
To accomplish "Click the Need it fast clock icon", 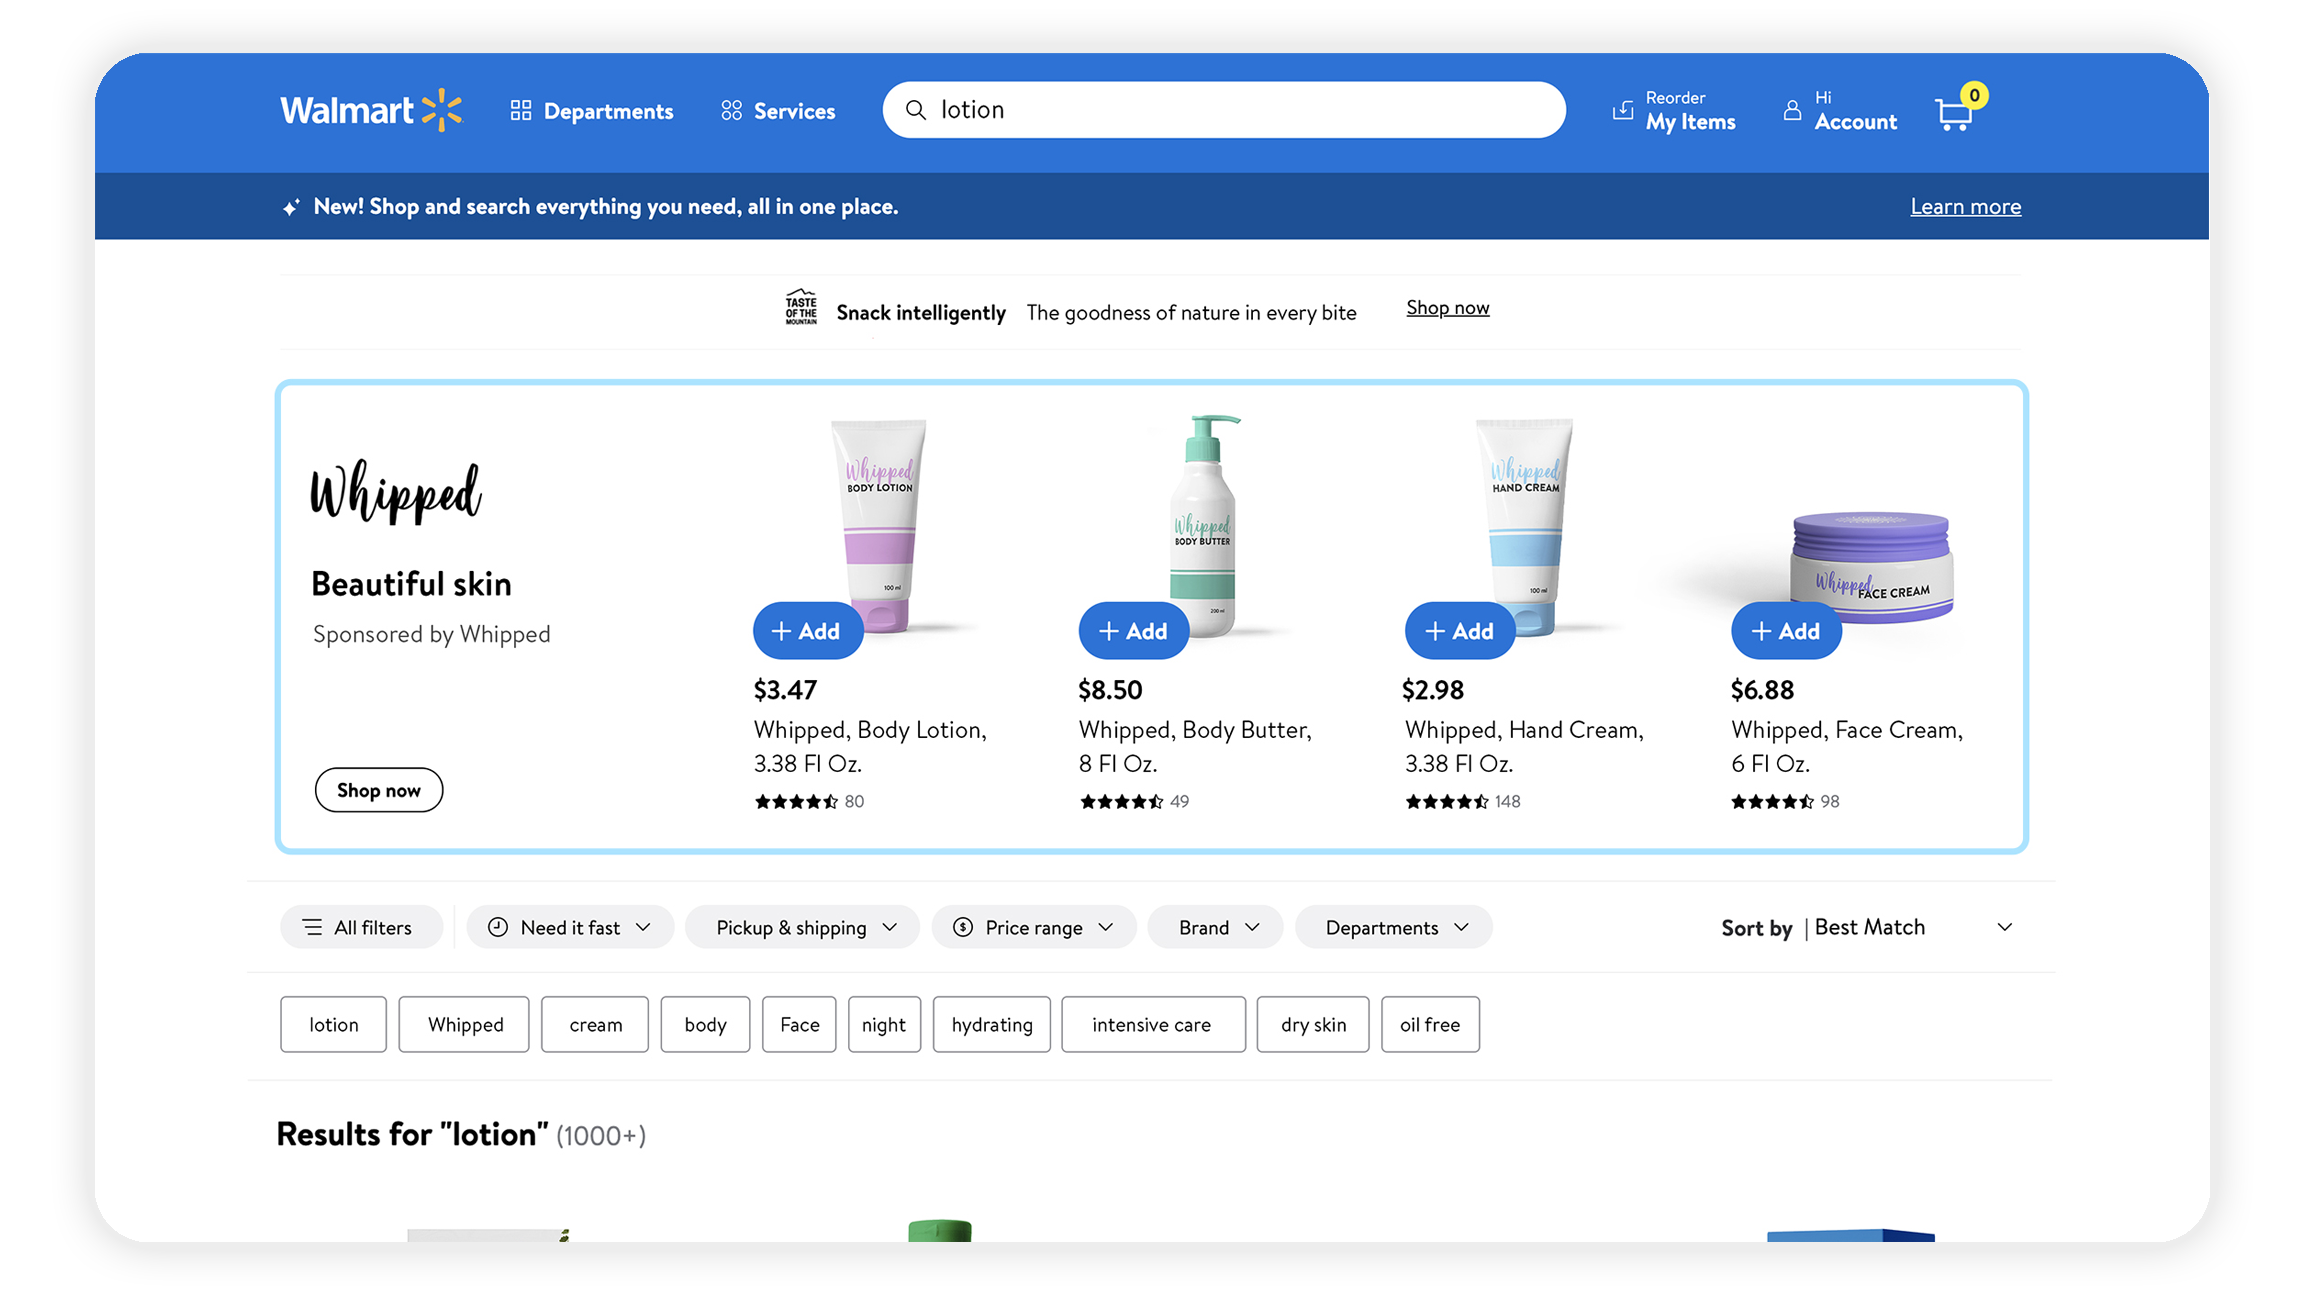I will pyautogui.click(x=499, y=927).
